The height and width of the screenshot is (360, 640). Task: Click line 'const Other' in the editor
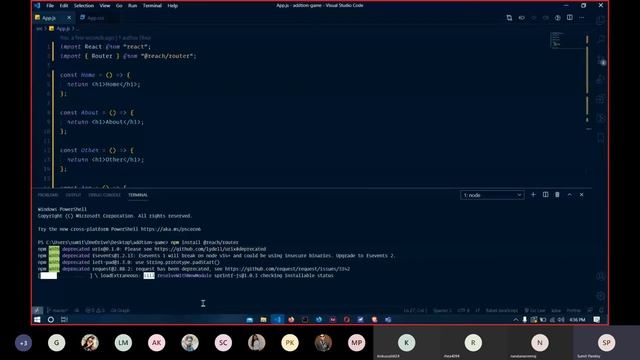[x=97, y=150]
